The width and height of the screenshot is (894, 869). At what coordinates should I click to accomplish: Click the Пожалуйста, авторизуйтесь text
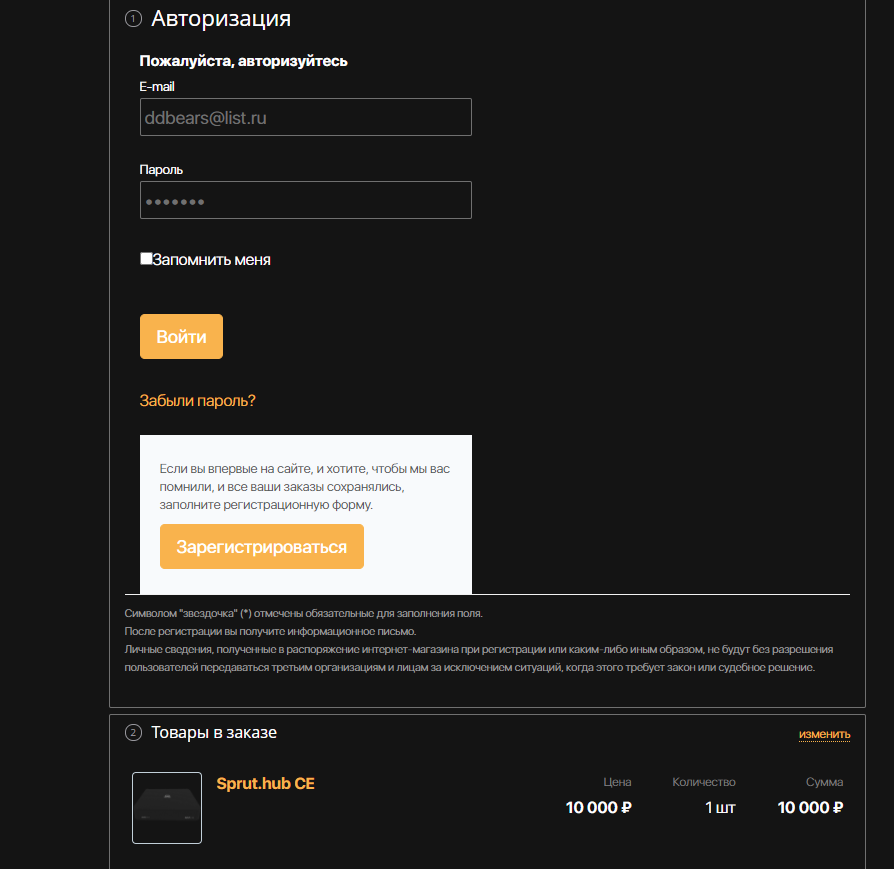[x=243, y=61]
